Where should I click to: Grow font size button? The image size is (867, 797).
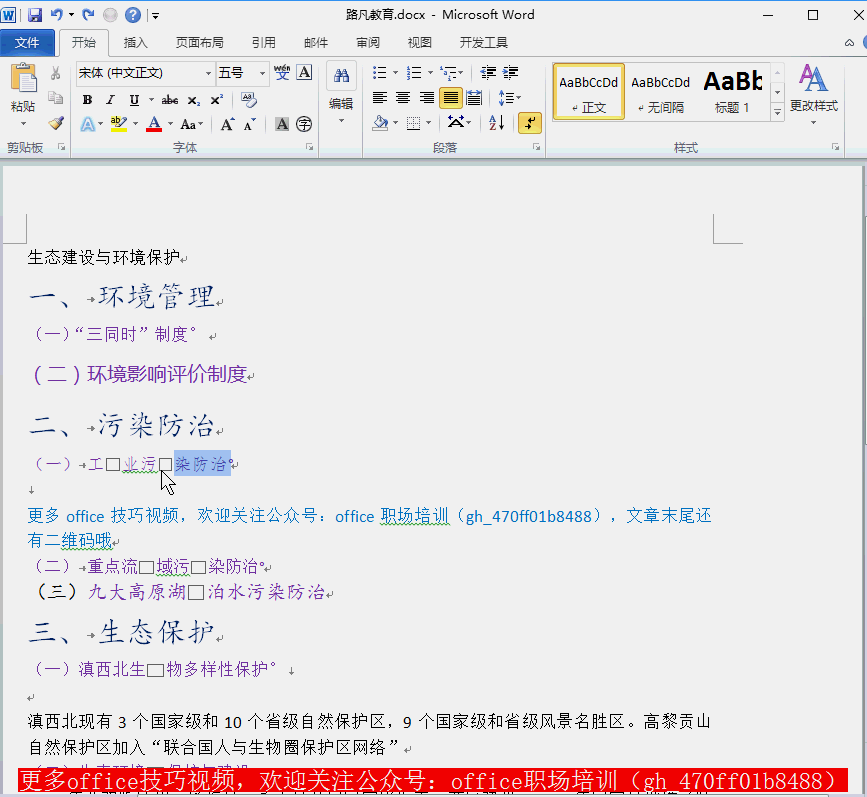227,124
